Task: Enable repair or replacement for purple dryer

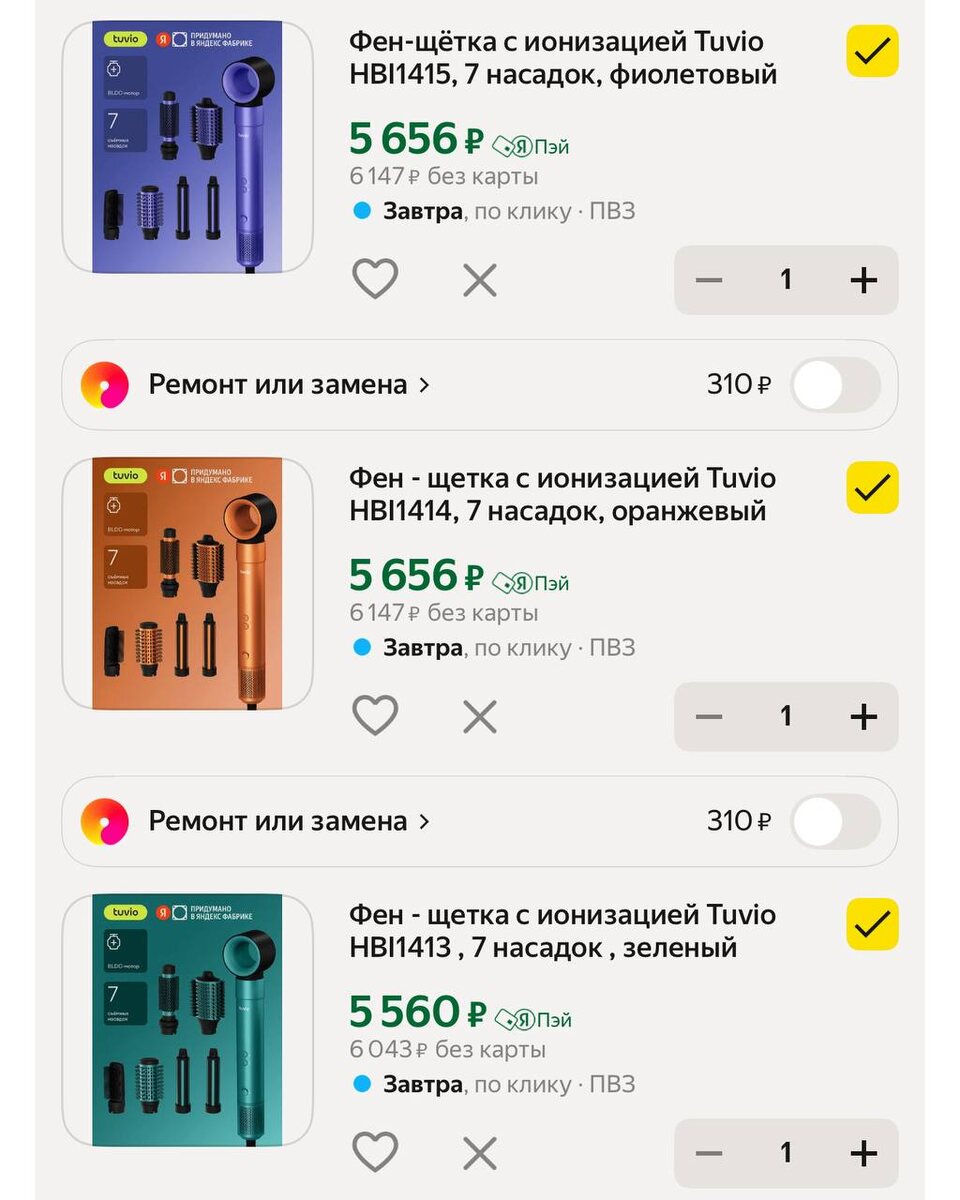Action: 835,385
